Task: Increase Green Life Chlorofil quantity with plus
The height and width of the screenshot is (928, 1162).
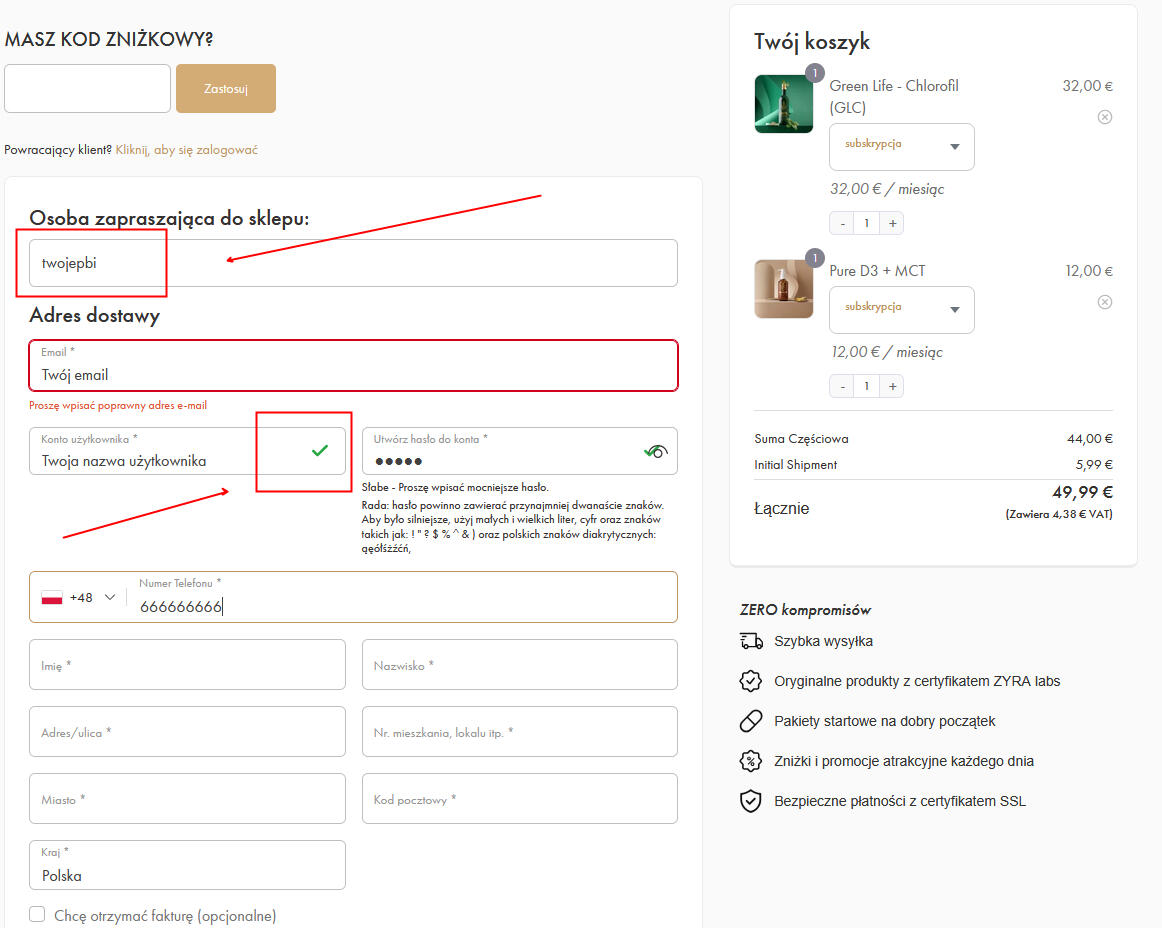Action: (892, 223)
